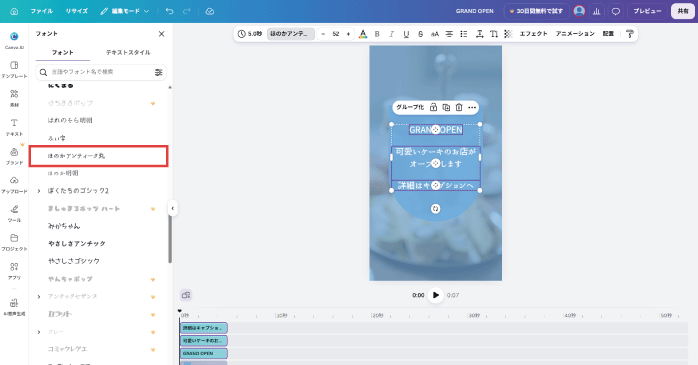Open アップロード panel in sidebar
Viewport: 698px width, 365px height.
[14, 185]
